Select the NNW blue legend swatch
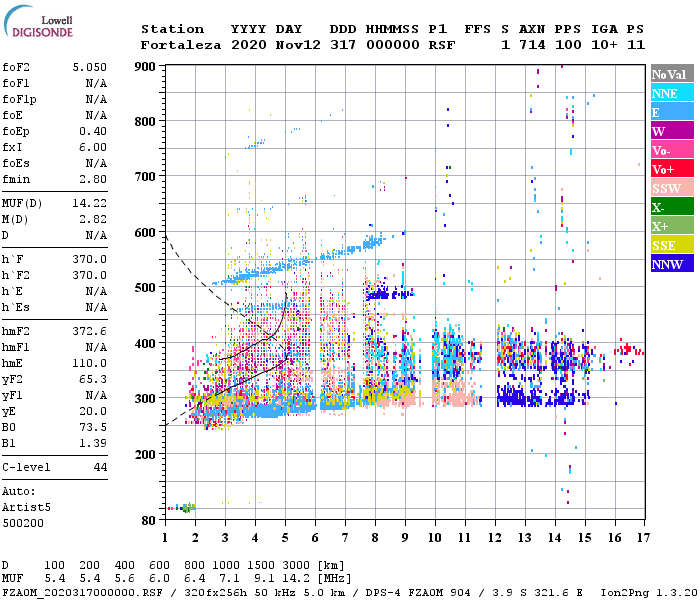Screen dimensions: 700x600 click(x=672, y=263)
